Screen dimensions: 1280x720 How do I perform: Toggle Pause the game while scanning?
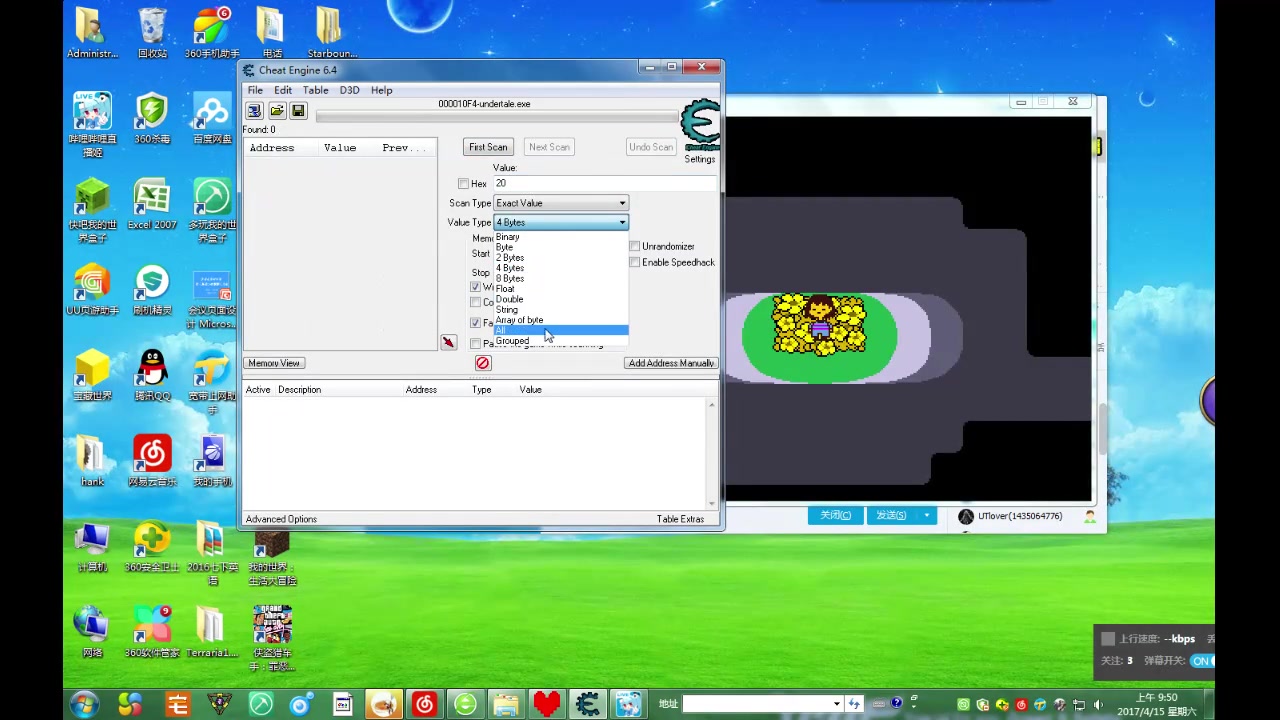(x=476, y=344)
